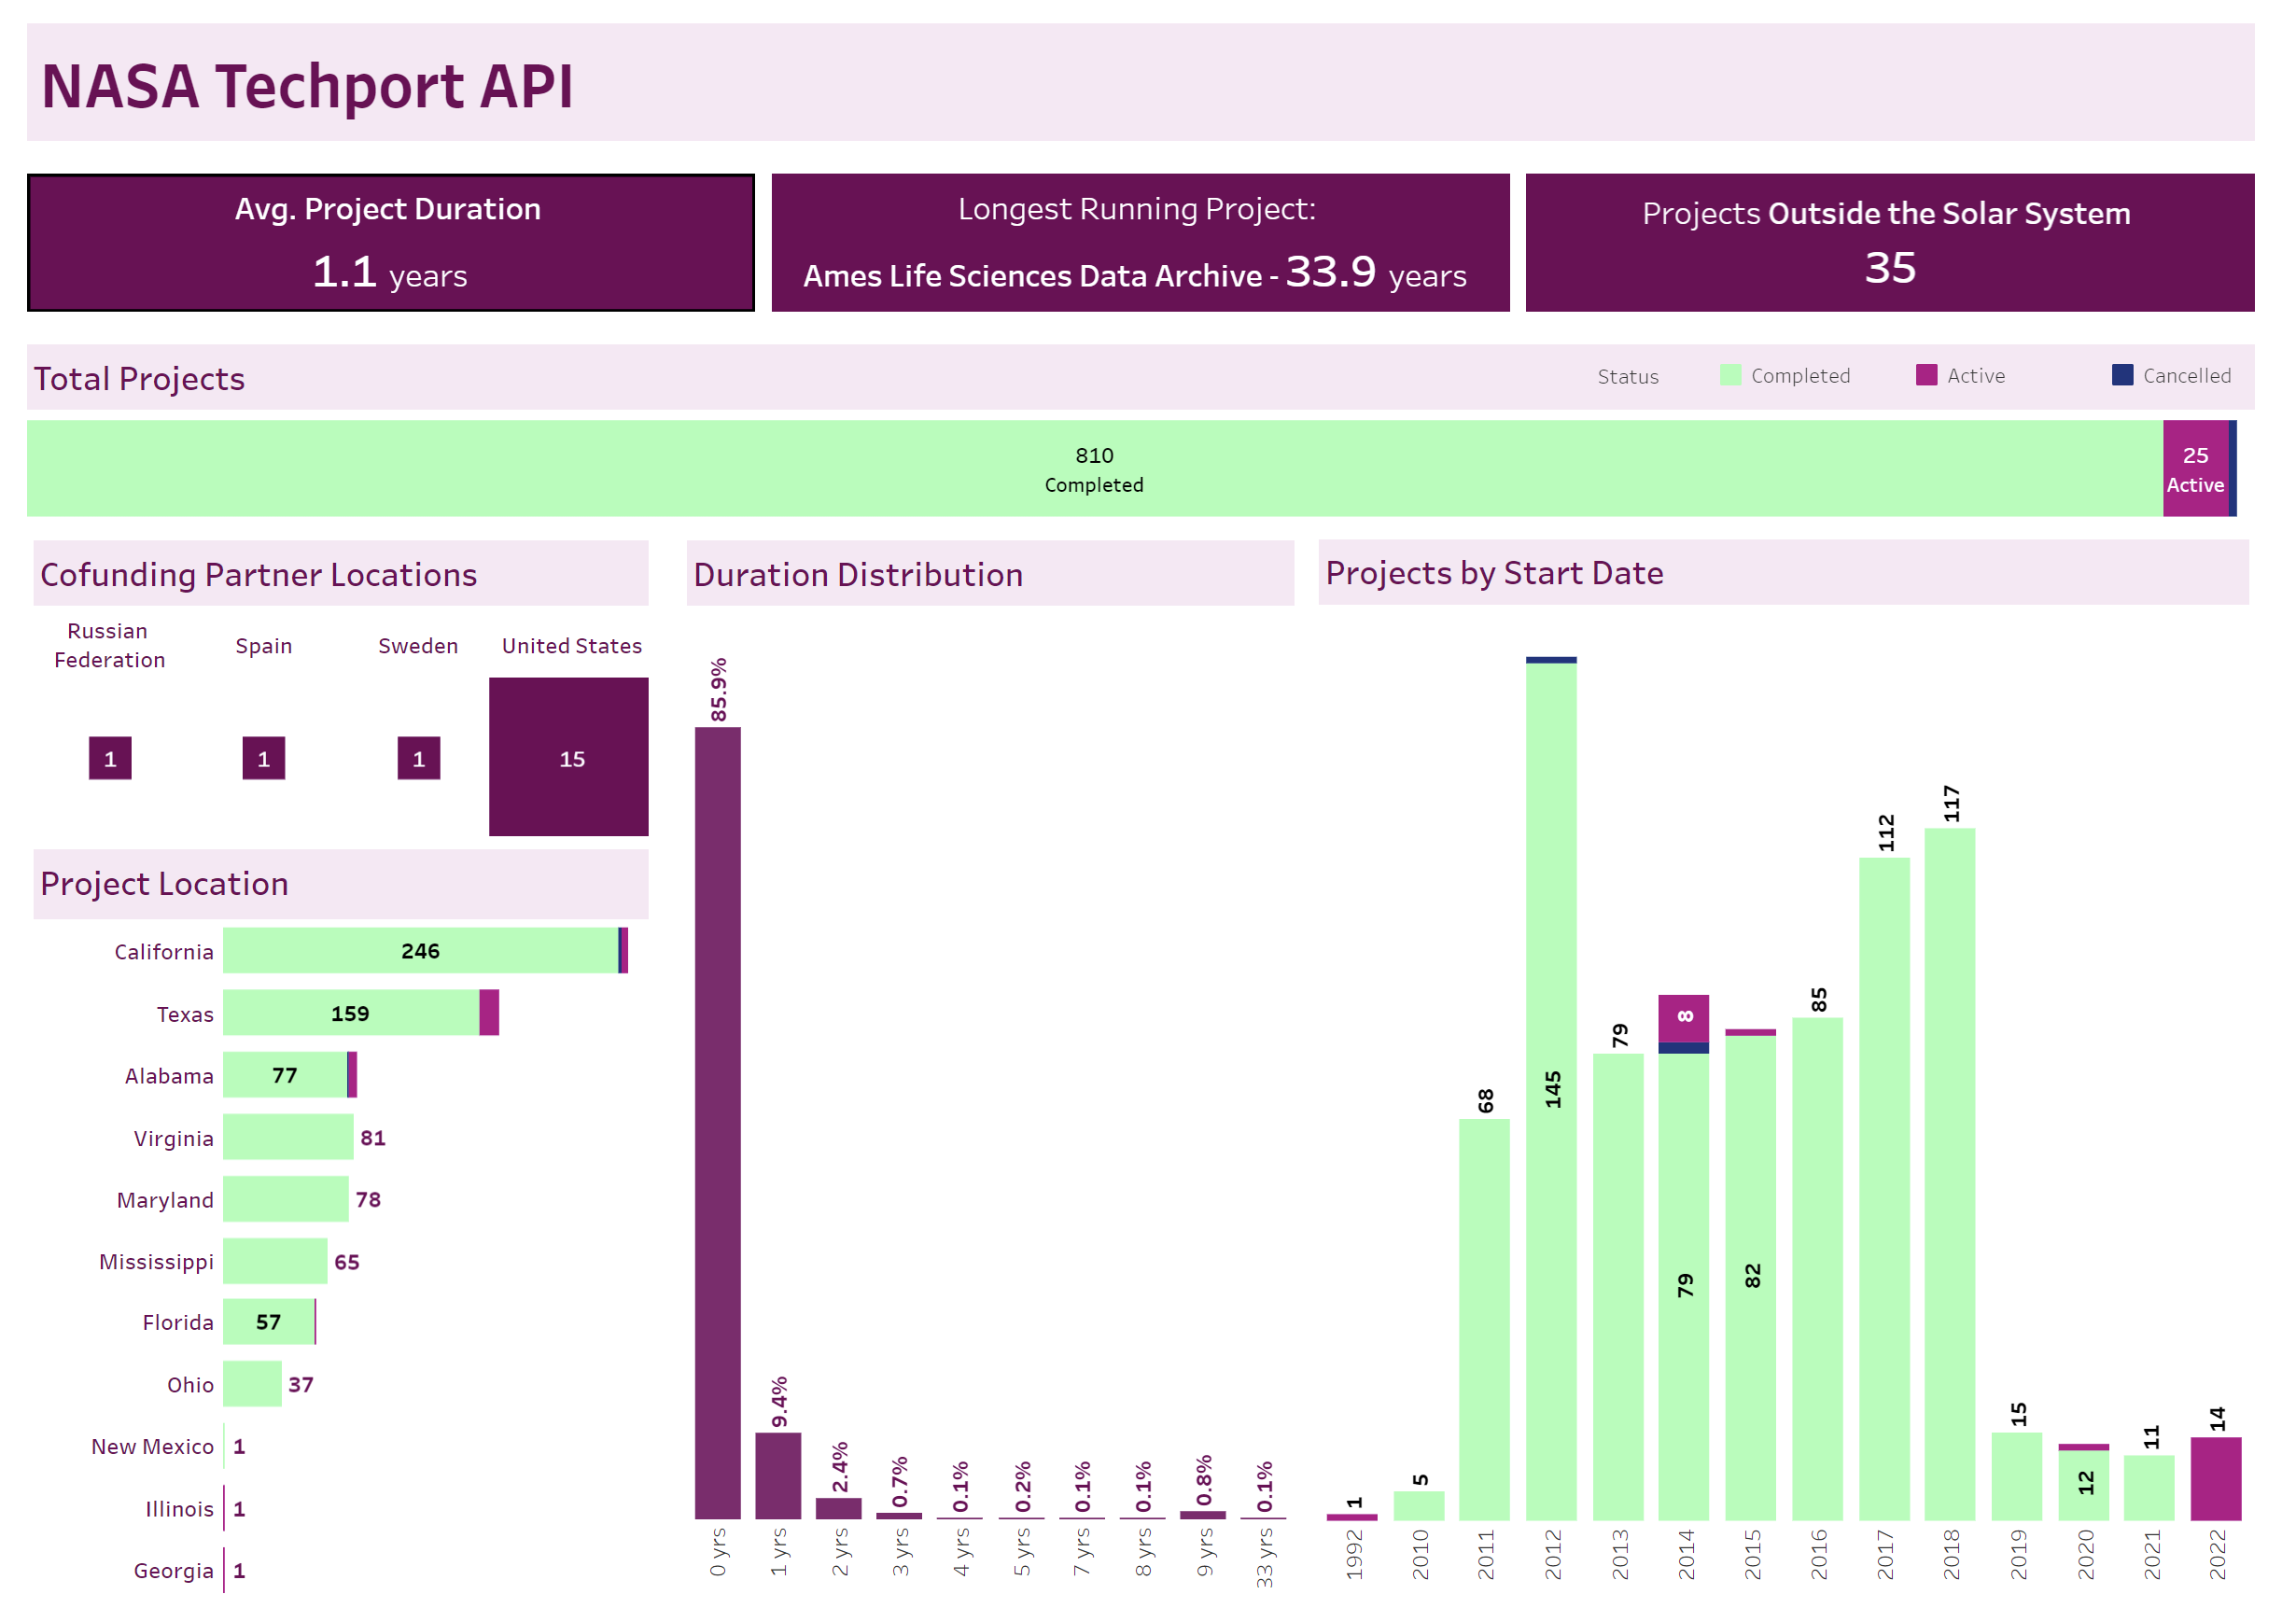Click the Virginia project location bar
This screenshot has width=2296, height=1608.
click(x=288, y=1137)
